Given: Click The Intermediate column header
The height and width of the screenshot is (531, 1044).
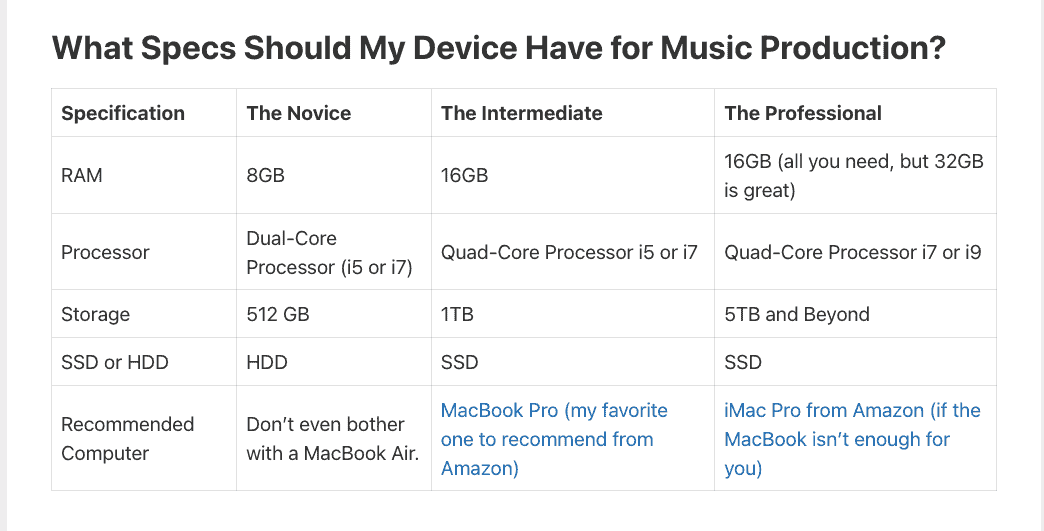Looking at the screenshot, I should [521, 113].
